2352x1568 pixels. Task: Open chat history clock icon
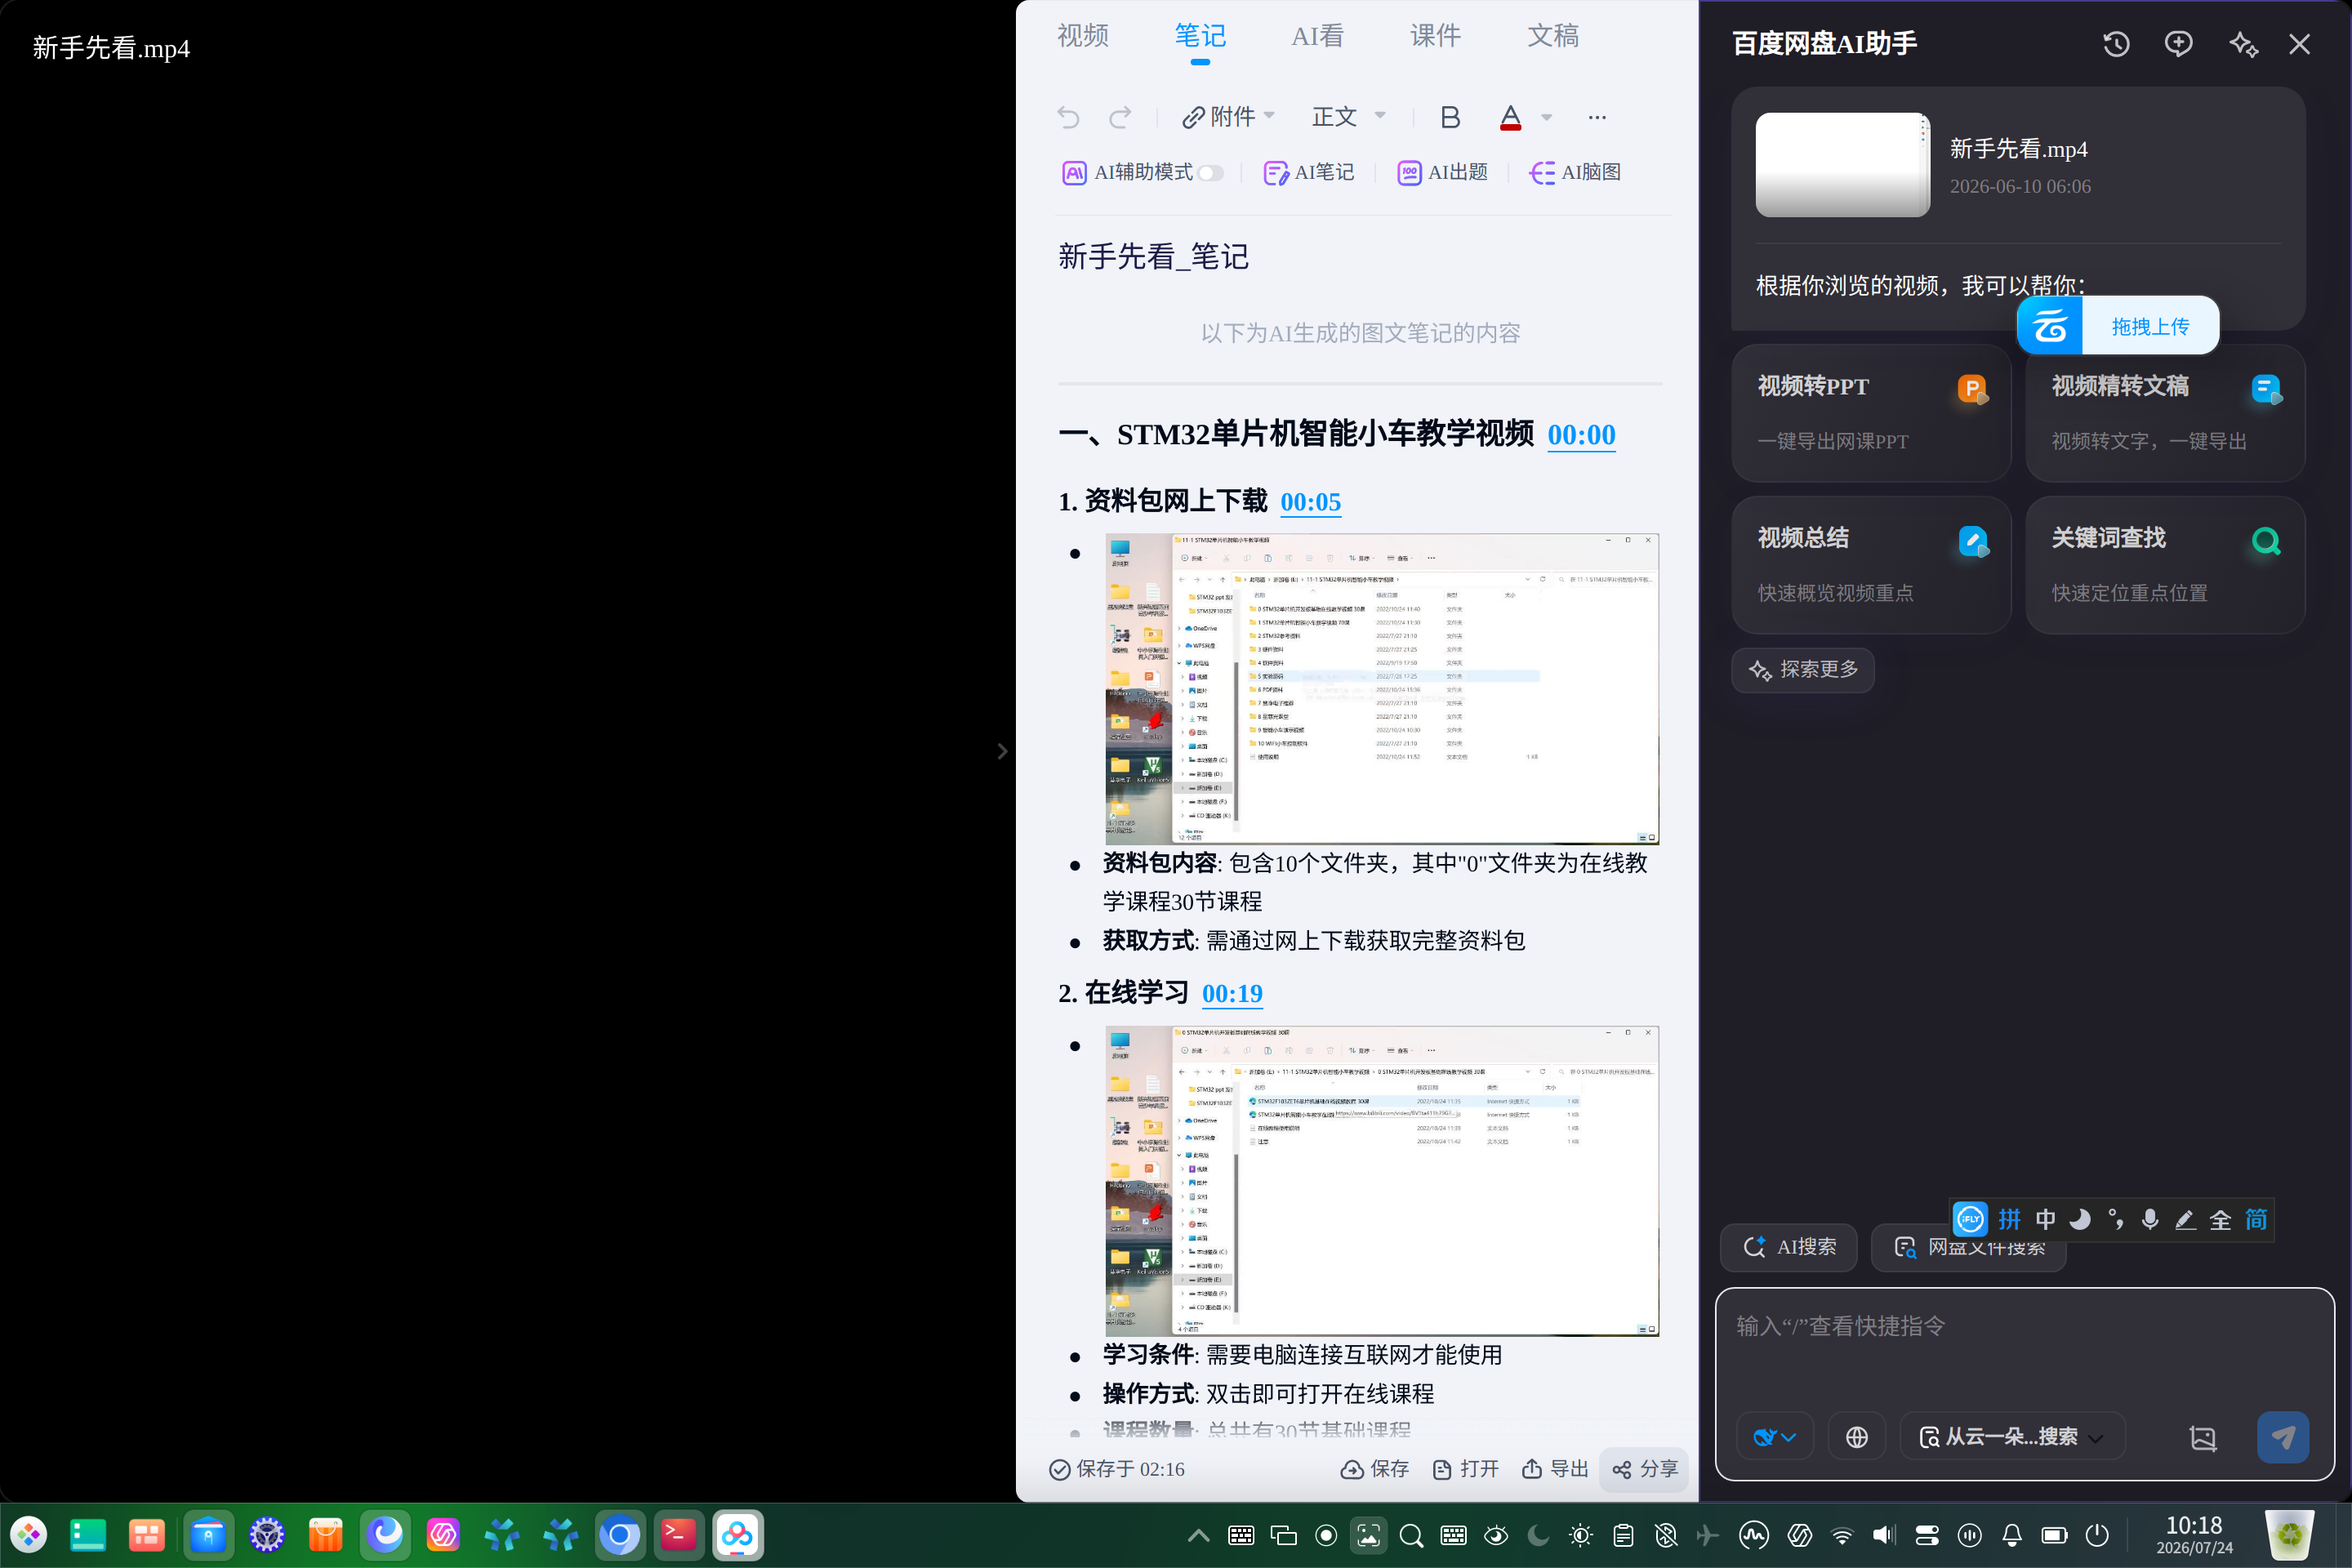click(2116, 44)
